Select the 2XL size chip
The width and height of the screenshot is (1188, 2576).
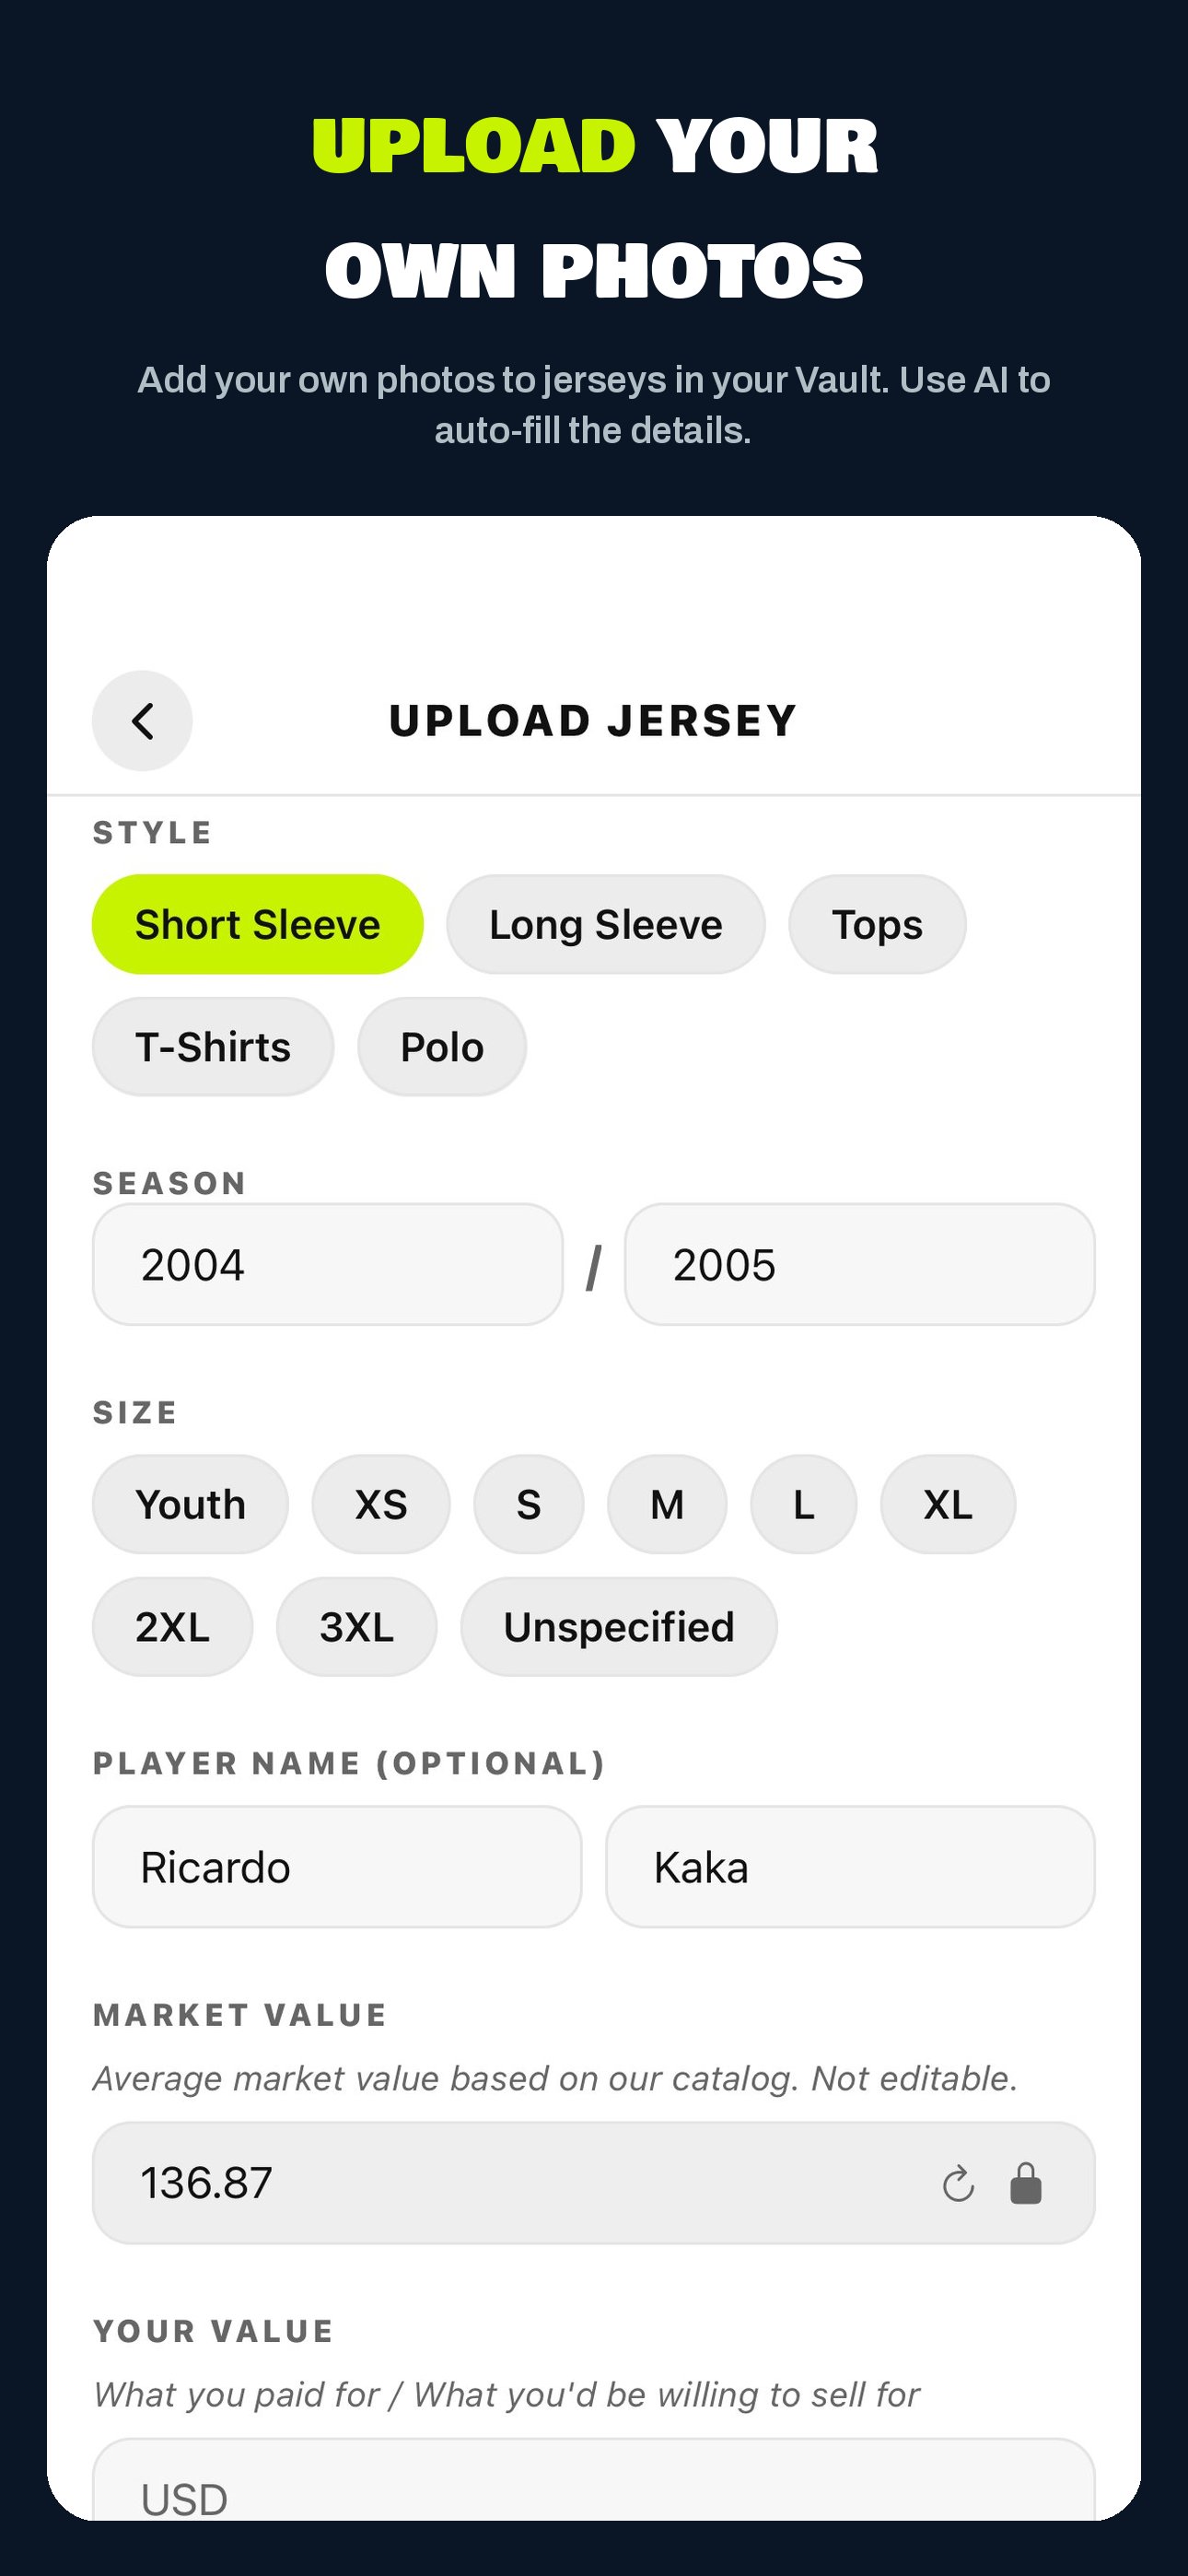point(172,1626)
